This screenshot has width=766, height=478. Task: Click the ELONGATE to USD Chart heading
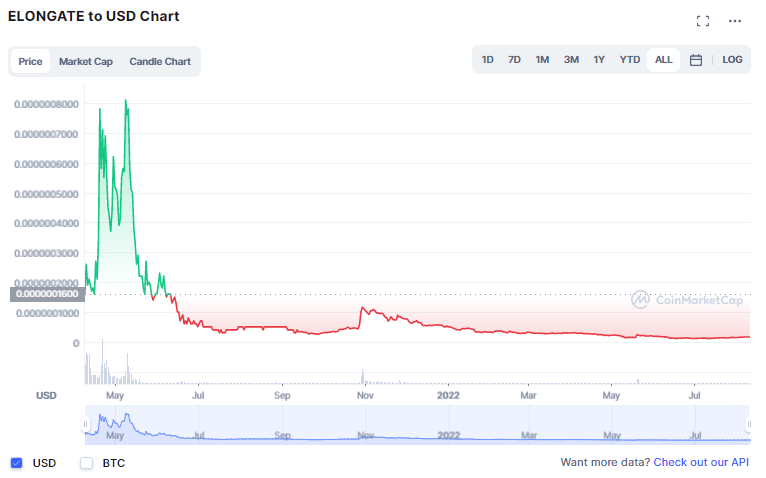pos(93,16)
